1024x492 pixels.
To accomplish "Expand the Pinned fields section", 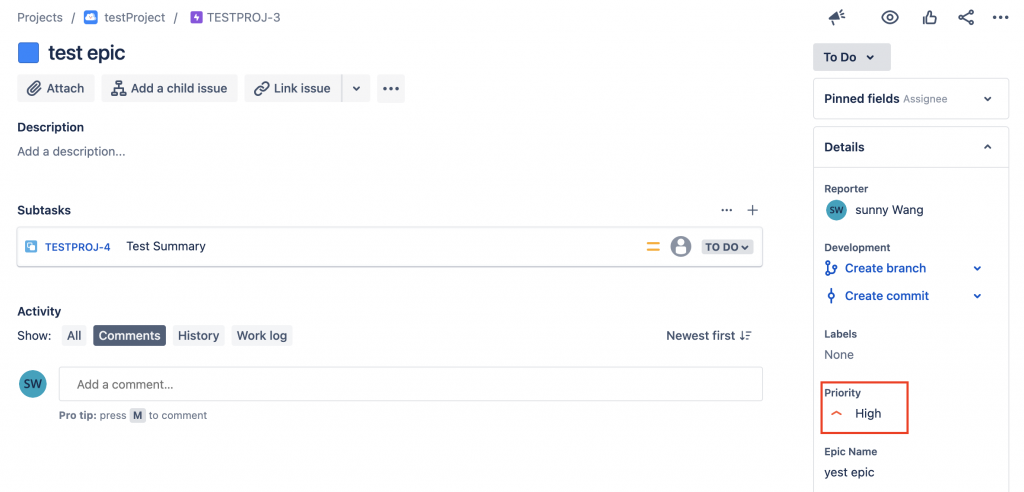I will point(988,99).
